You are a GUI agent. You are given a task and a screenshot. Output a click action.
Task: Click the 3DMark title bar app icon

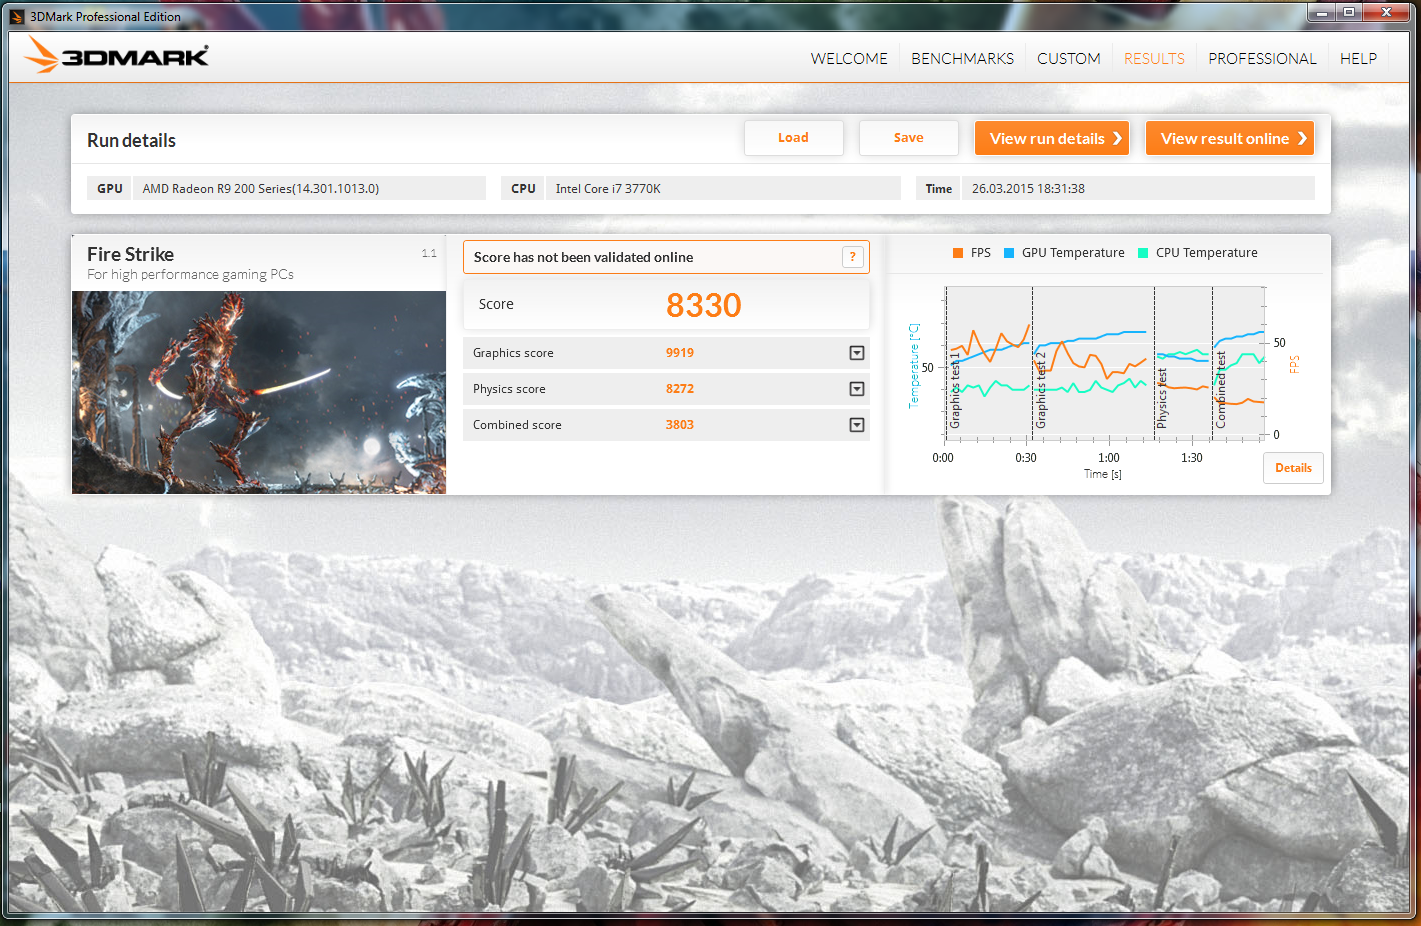(16, 16)
